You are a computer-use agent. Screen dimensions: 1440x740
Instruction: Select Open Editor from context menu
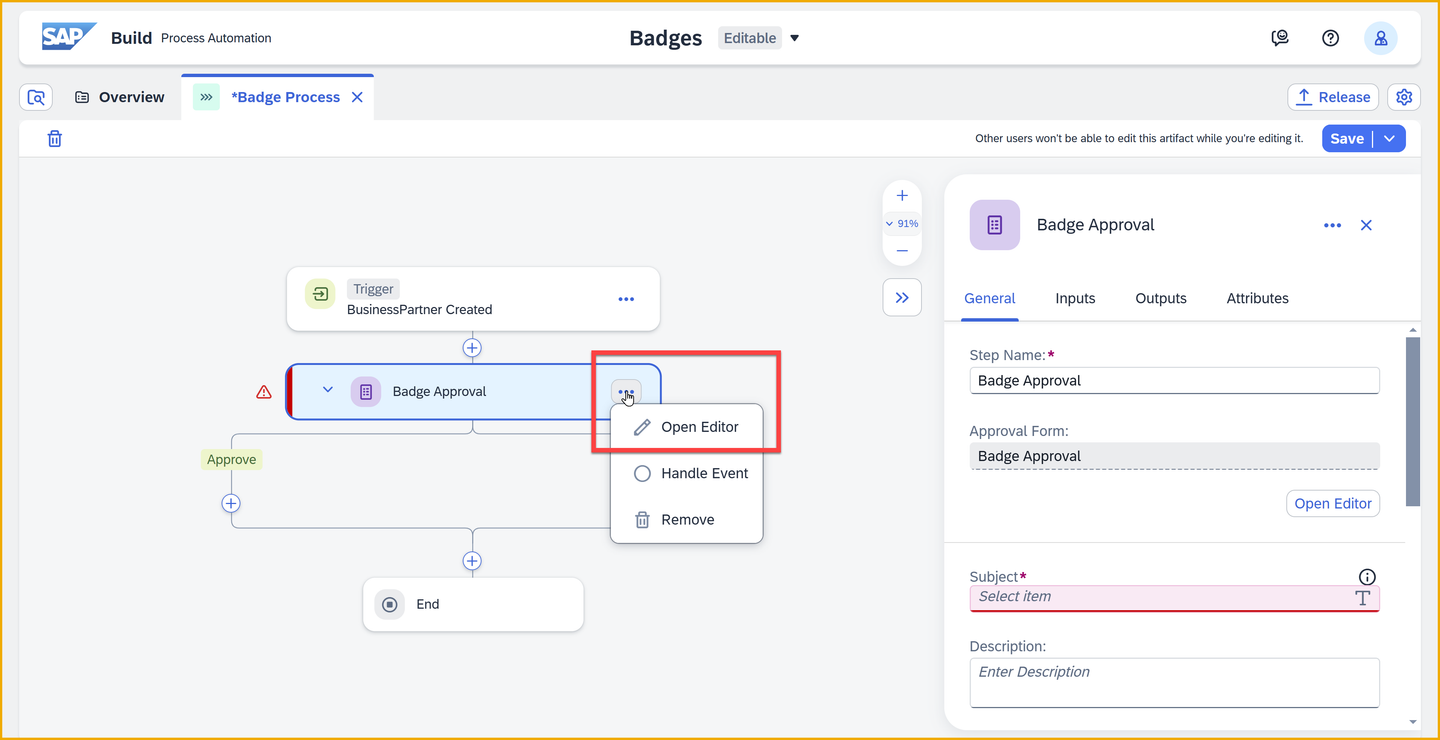coord(687,427)
